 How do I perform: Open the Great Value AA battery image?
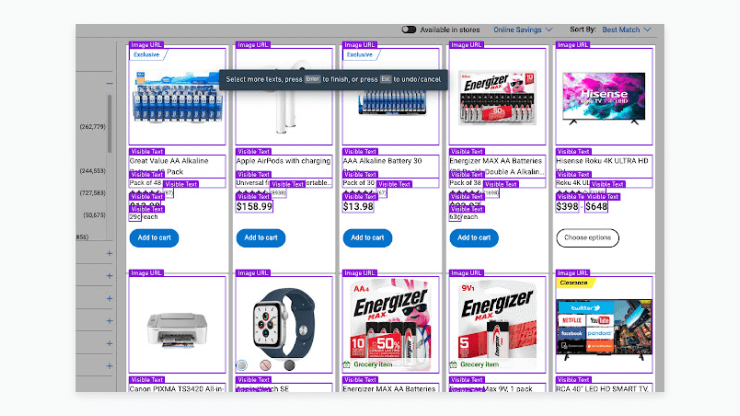(177, 97)
